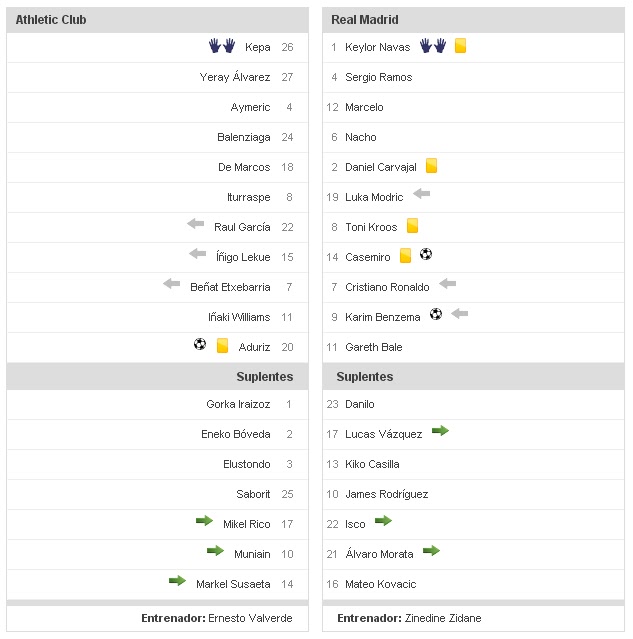Click the Real Madrid Suplentes section header
Viewport: 633px width, 639px height.
pyautogui.click(x=364, y=377)
